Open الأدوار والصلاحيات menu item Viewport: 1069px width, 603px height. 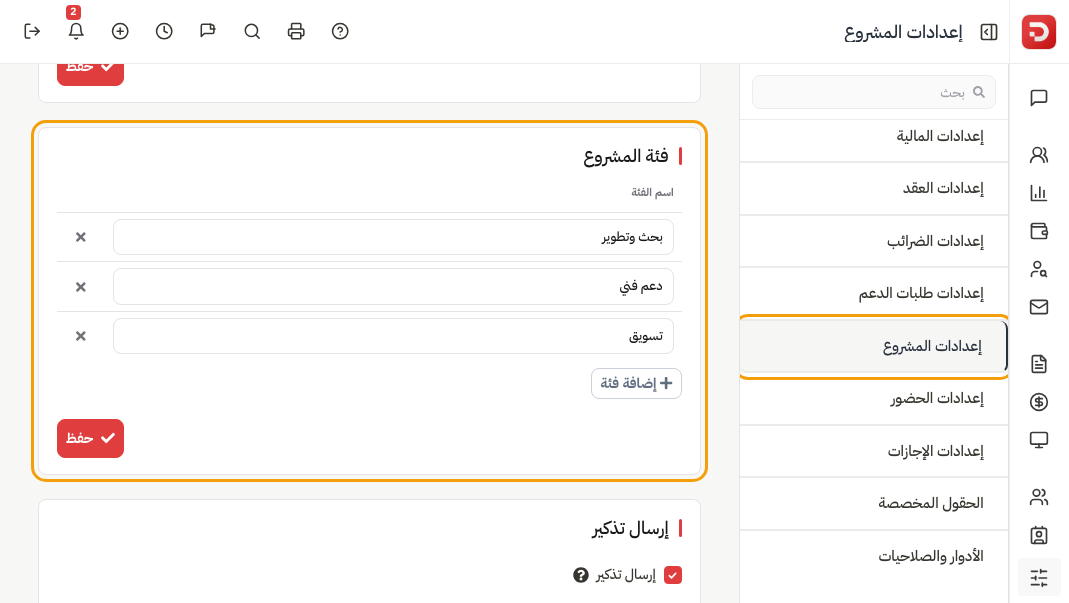coord(873,556)
